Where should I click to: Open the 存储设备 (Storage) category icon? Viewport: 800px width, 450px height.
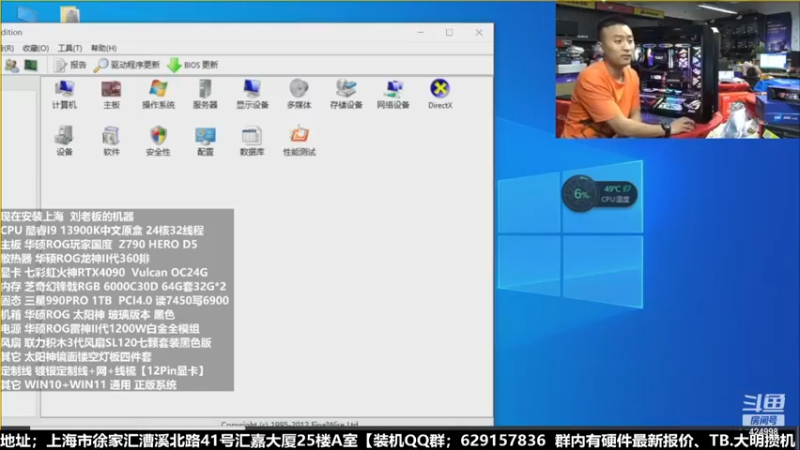coord(346,94)
